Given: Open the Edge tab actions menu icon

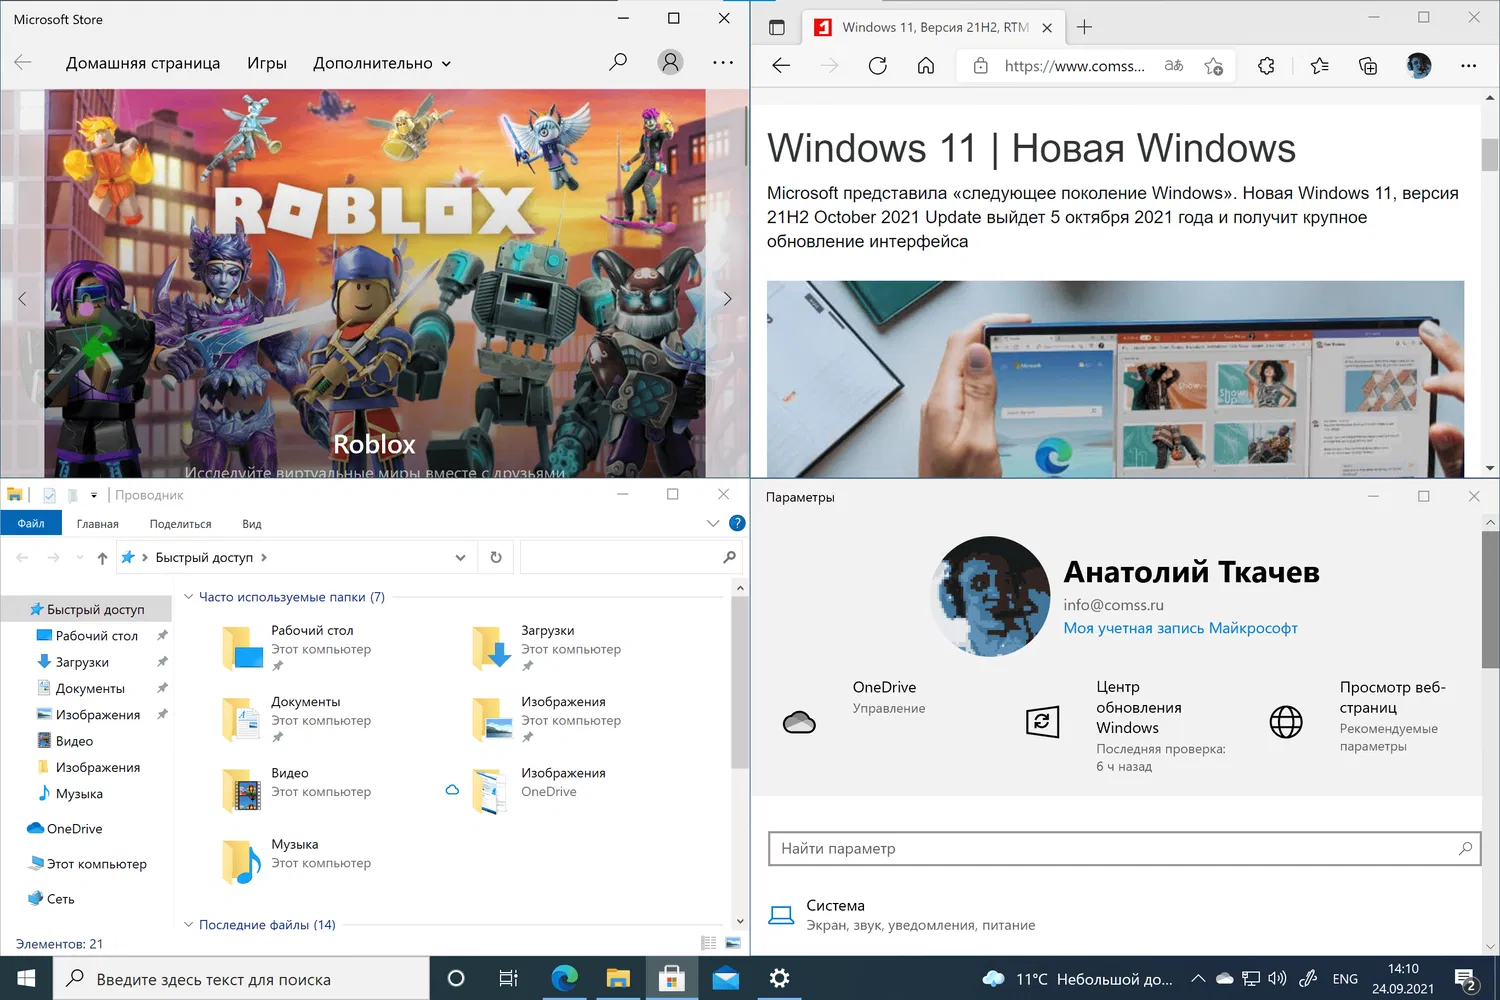Looking at the screenshot, I should pos(777,27).
